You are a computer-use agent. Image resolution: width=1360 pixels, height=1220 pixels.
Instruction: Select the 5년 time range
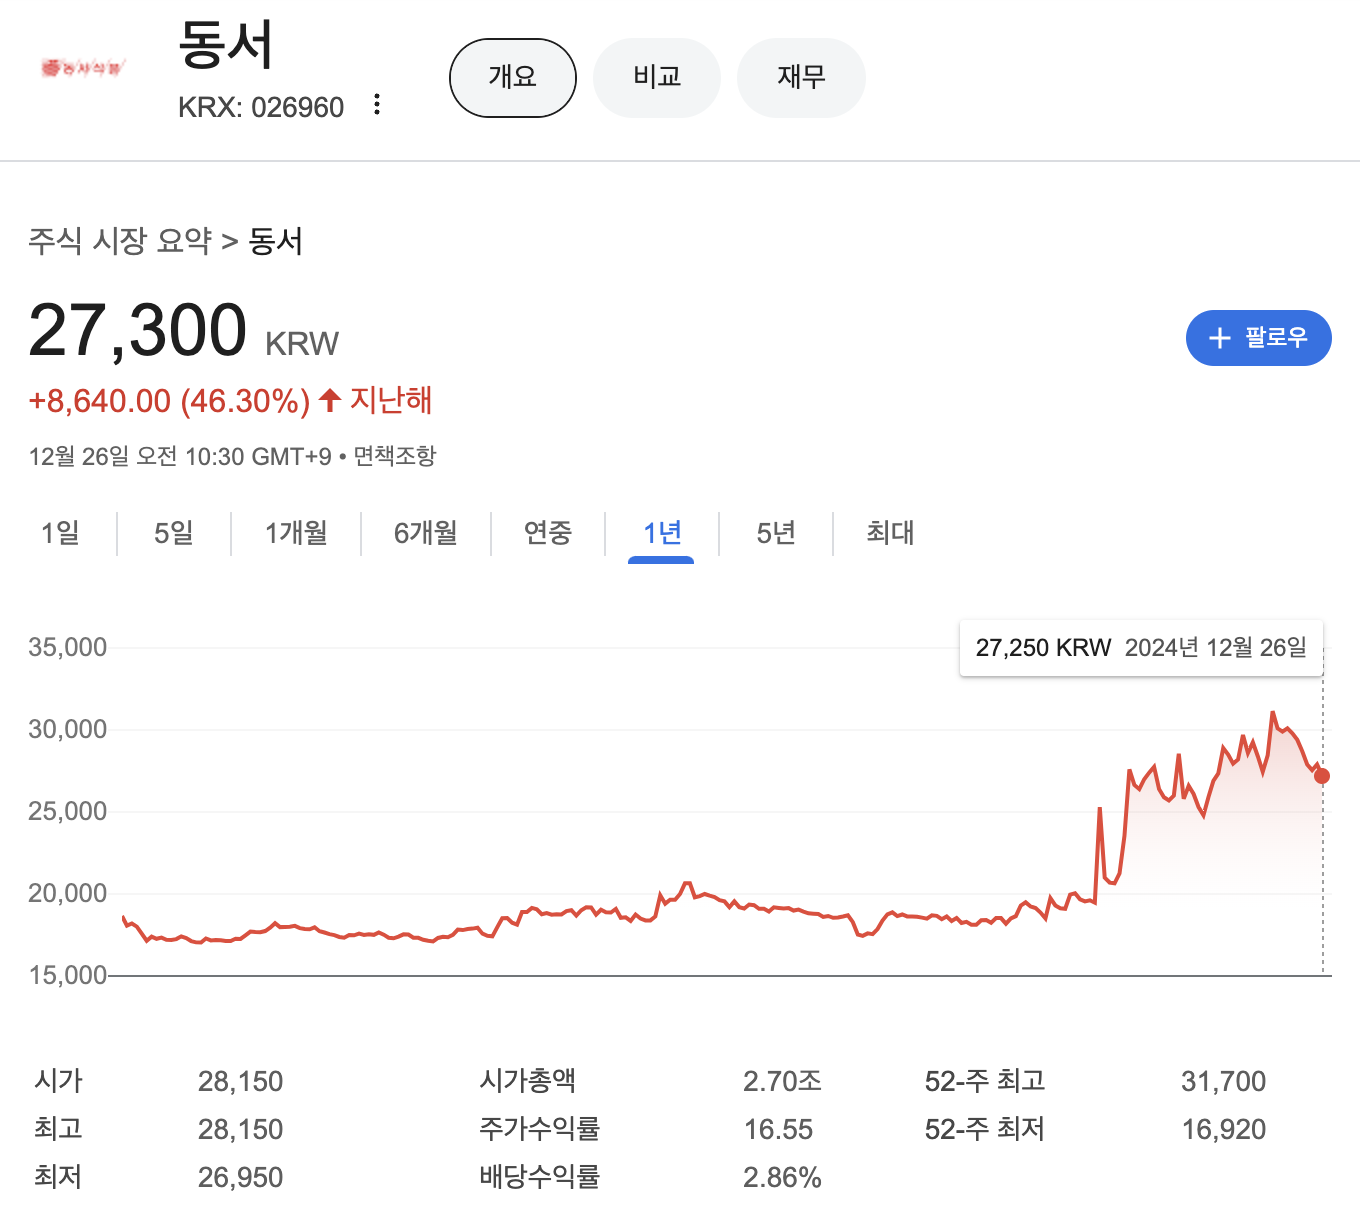[x=776, y=533]
